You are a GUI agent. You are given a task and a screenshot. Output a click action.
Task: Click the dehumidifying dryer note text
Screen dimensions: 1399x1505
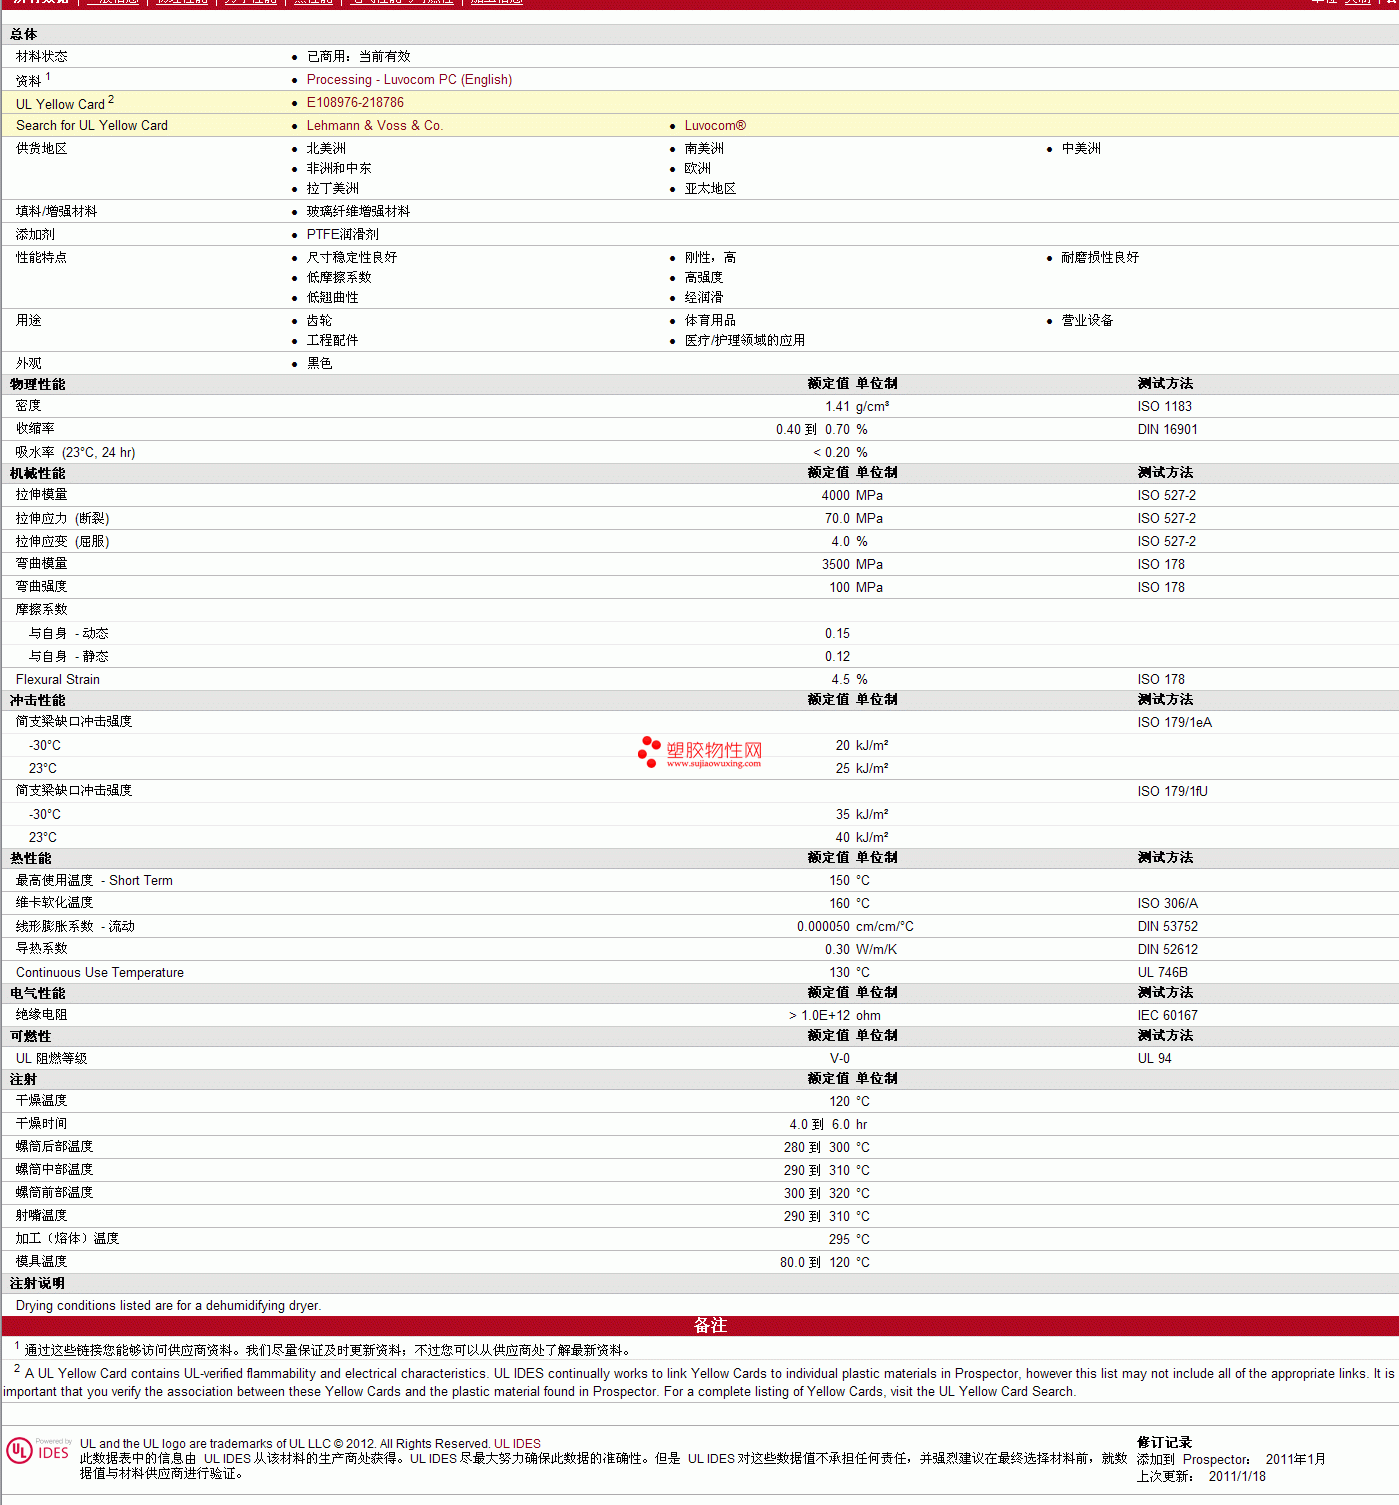[x=168, y=1306]
